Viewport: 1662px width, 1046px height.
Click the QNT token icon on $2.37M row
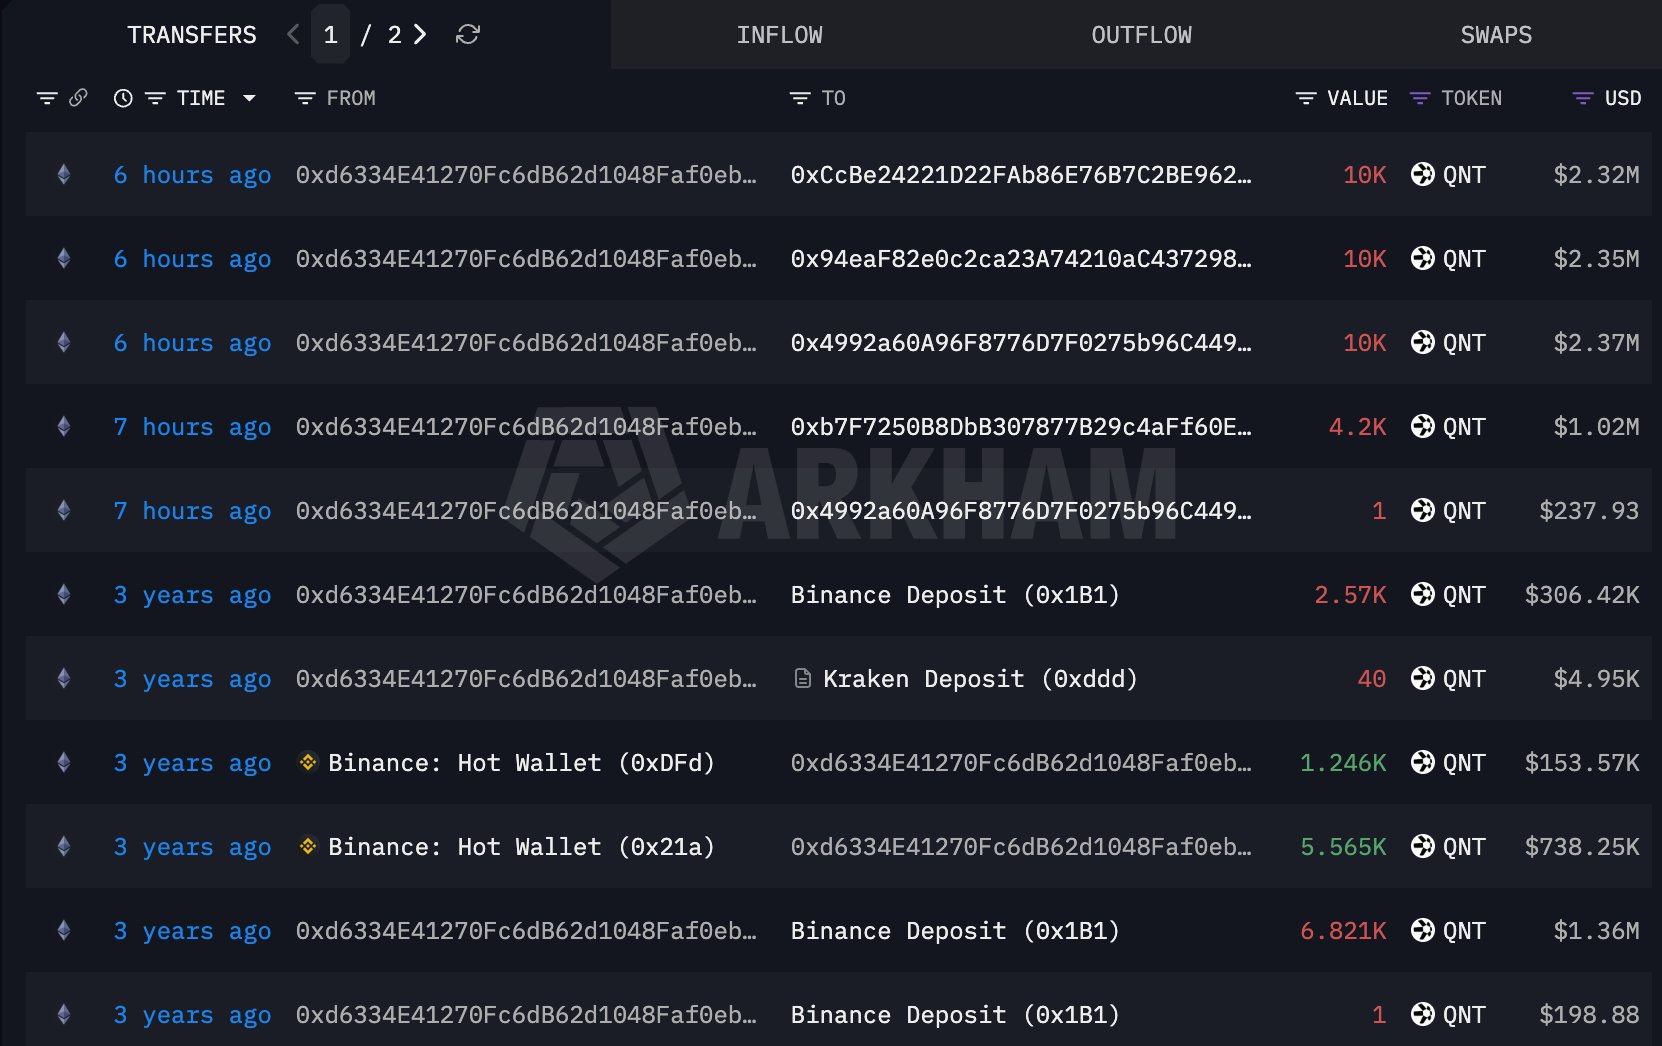1422,343
